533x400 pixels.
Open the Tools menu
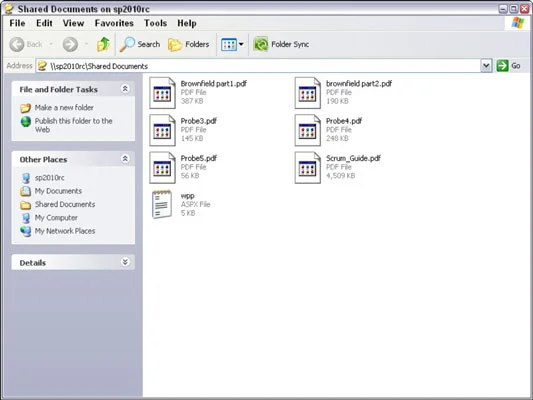155,23
